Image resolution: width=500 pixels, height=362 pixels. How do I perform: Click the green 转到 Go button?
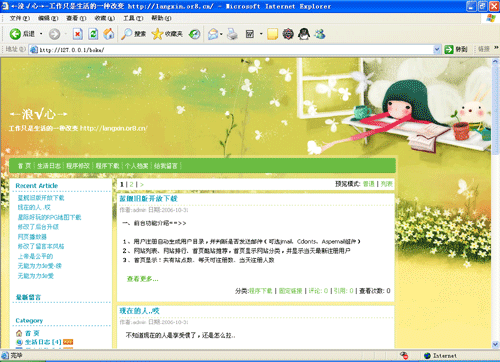click(x=456, y=50)
